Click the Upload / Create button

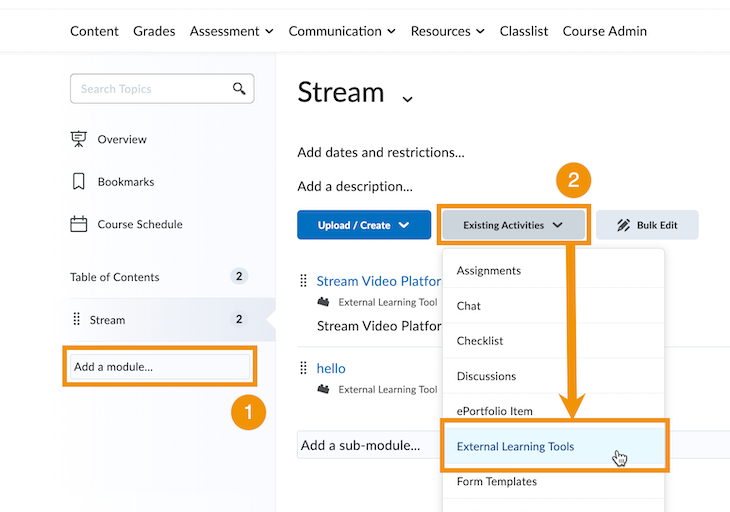(363, 225)
